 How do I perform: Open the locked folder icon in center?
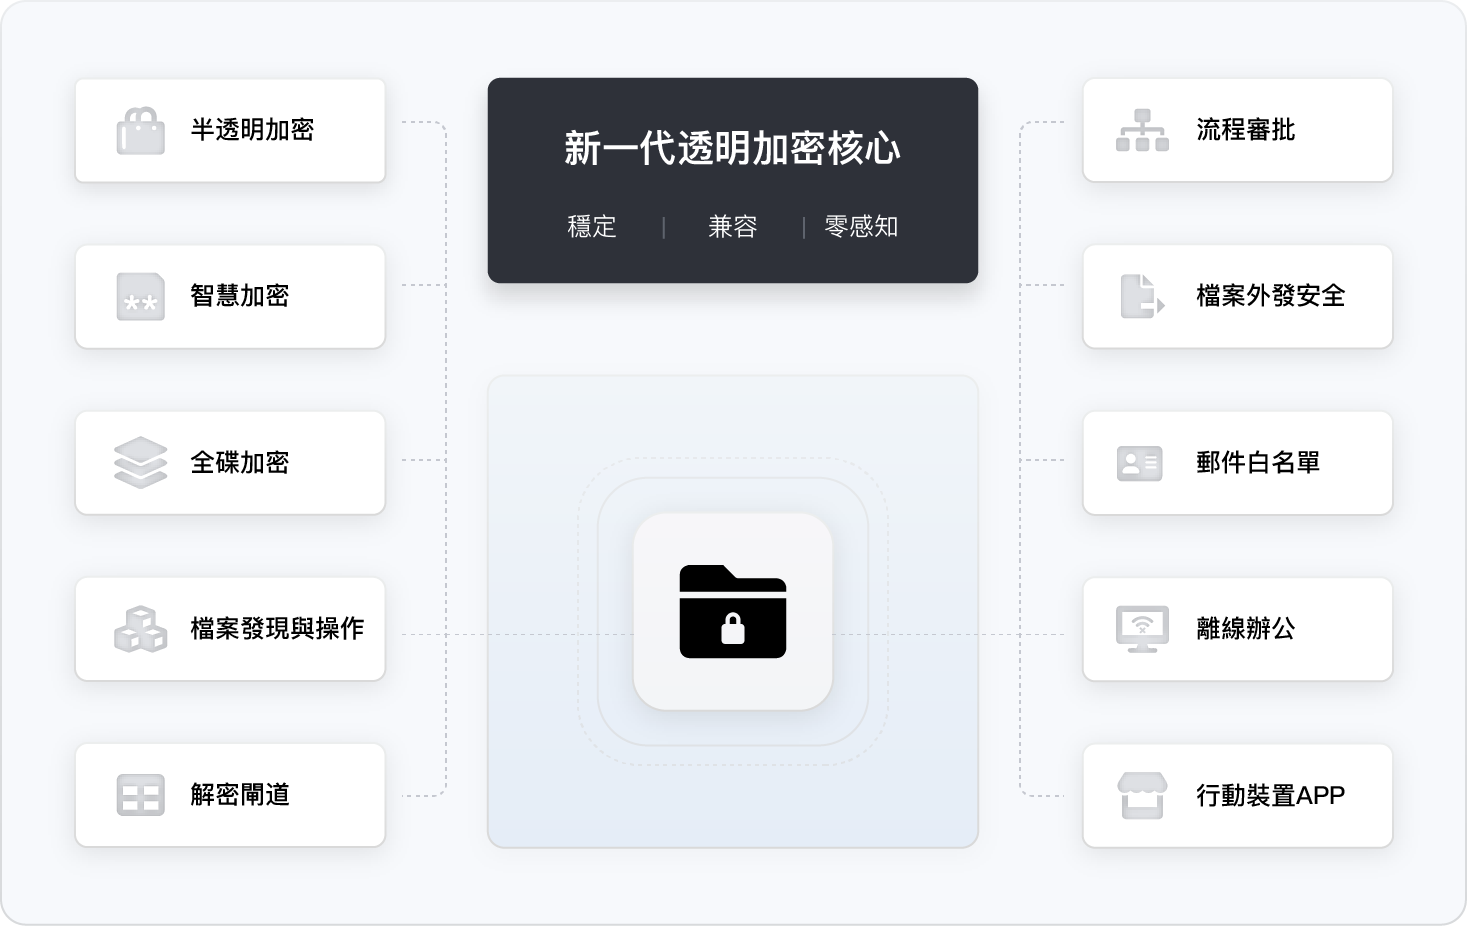pos(733,612)
